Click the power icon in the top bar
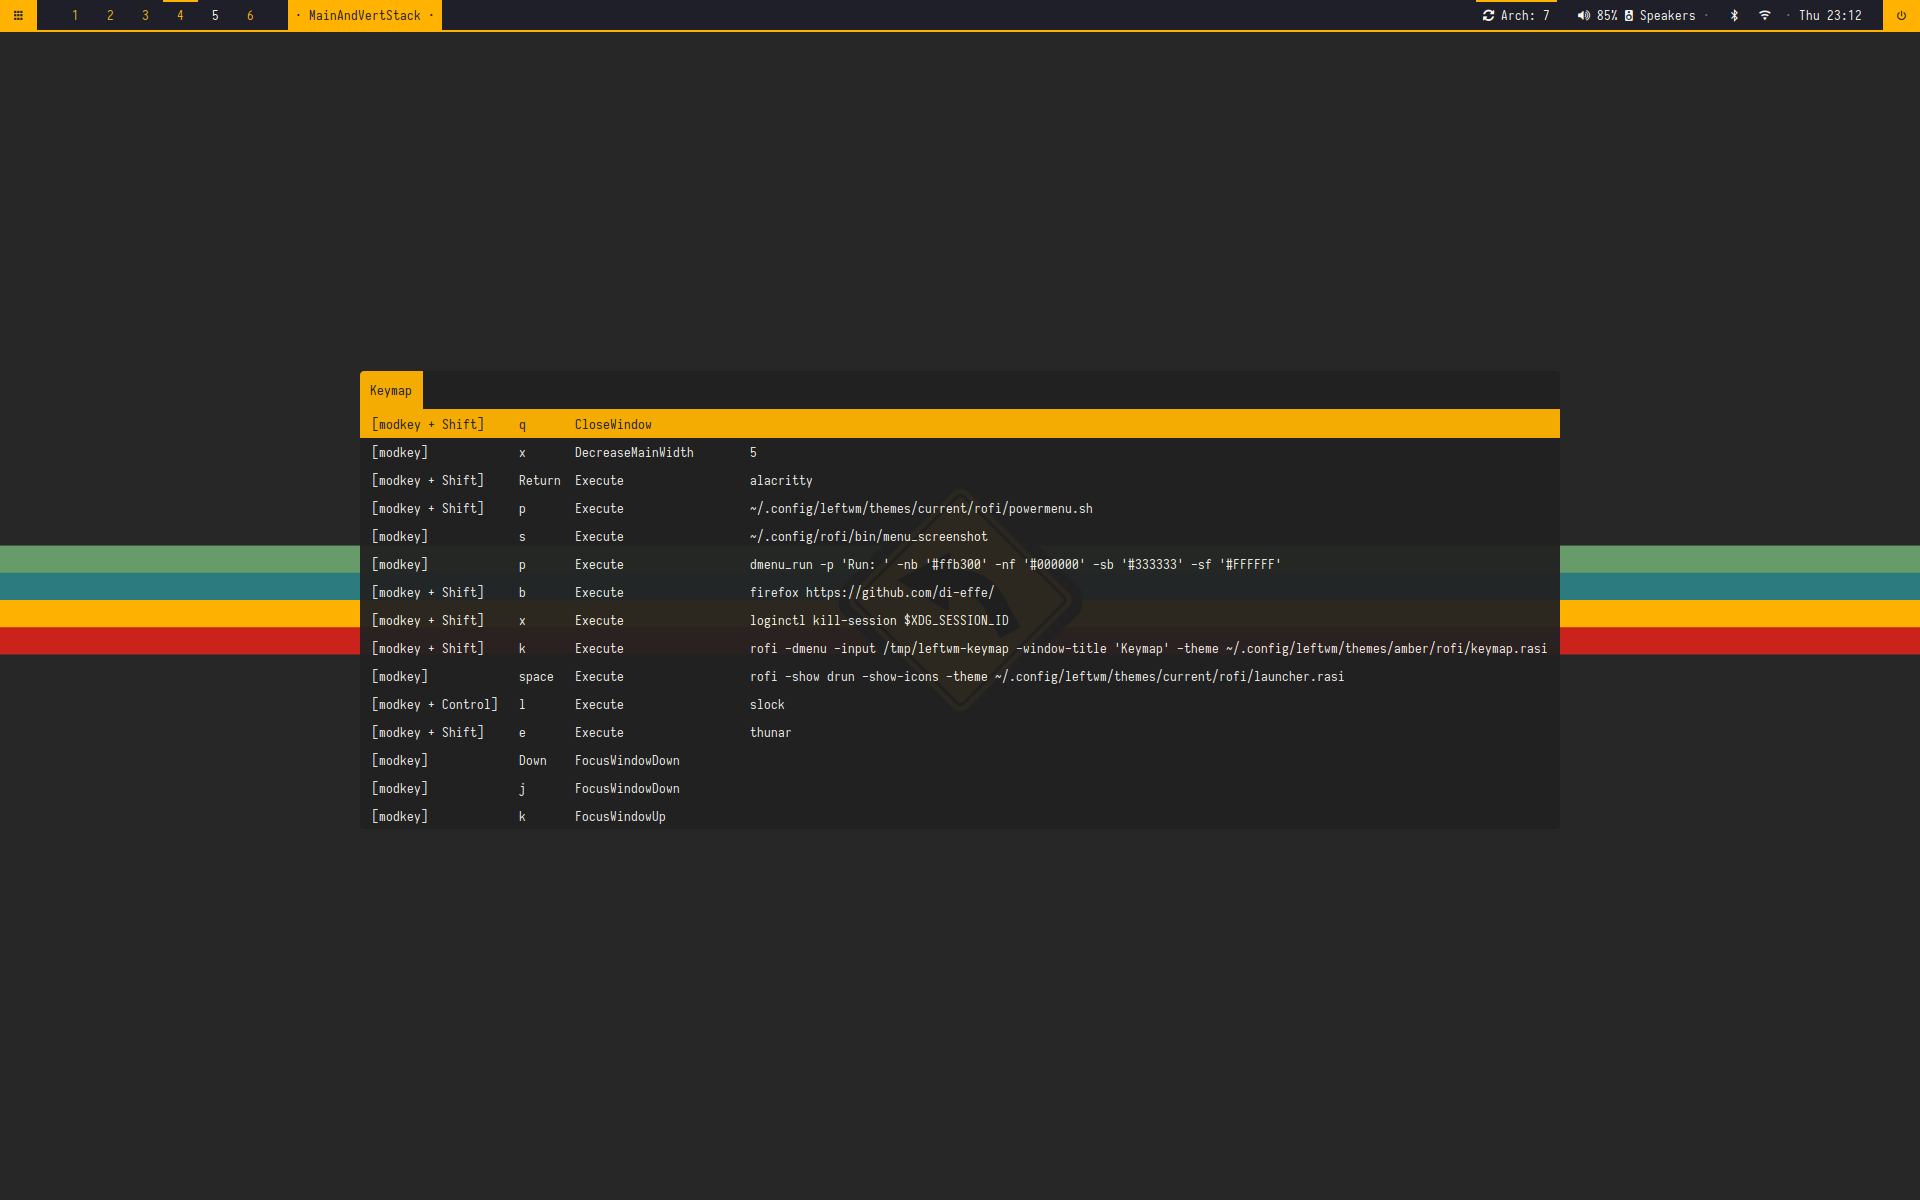This screenshot has height=1200, width=1920. [1901, 15]
